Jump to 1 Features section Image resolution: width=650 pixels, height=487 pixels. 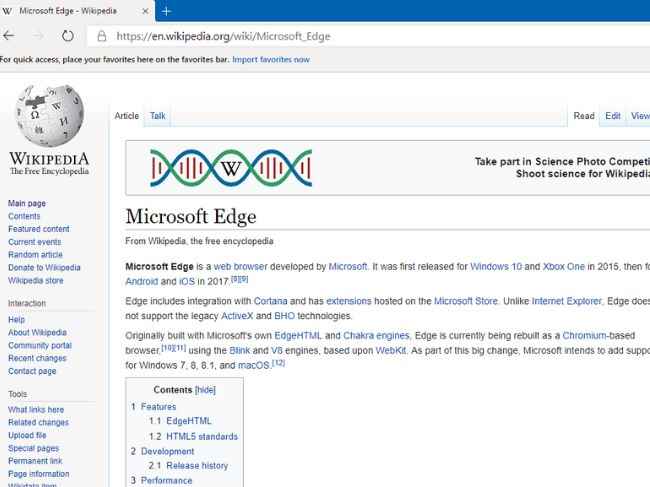[154, 407]
